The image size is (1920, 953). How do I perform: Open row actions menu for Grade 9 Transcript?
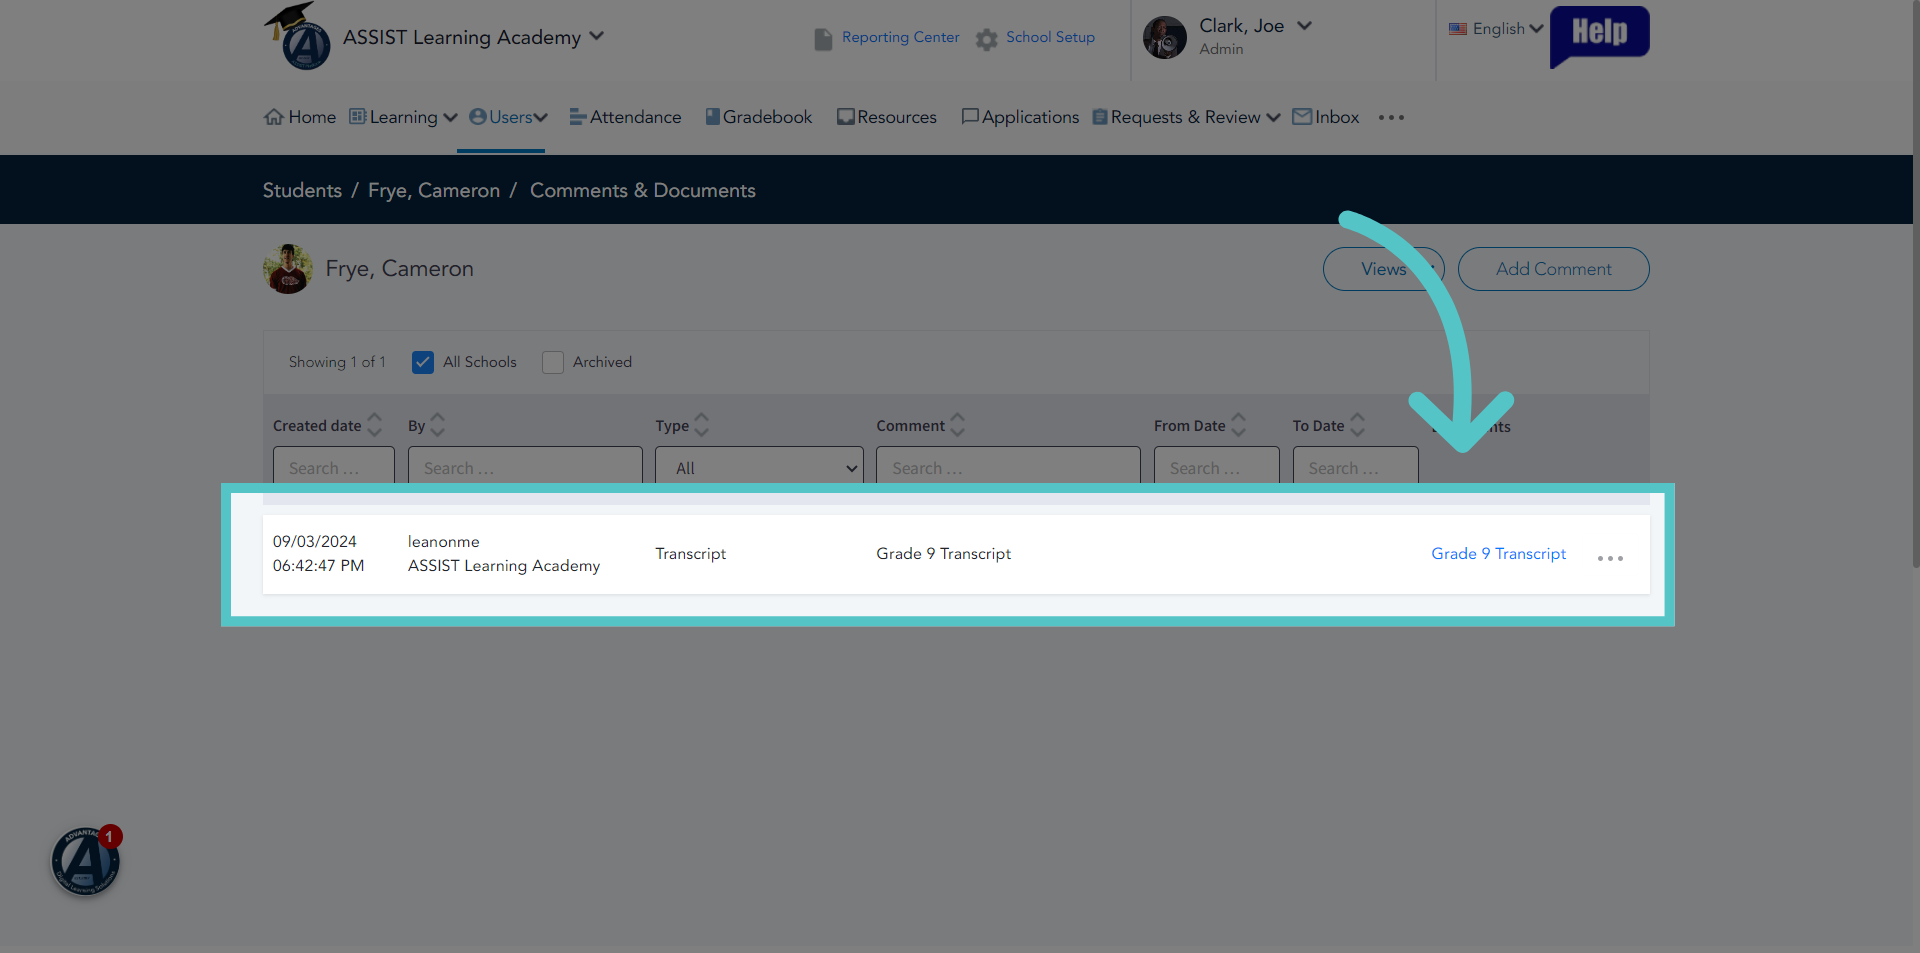point(1610,558)
